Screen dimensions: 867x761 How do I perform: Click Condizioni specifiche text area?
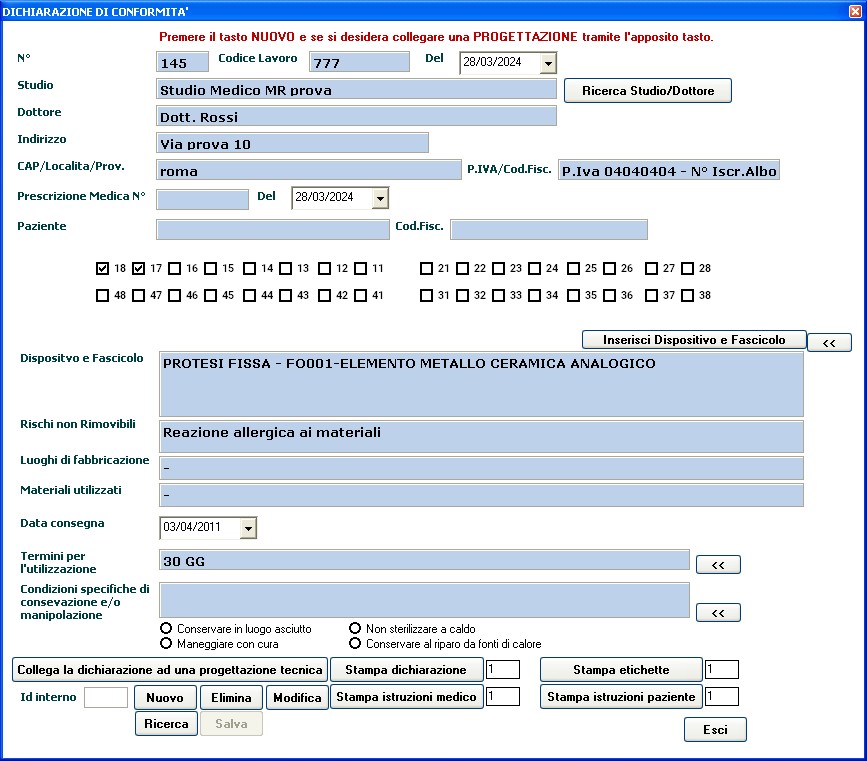coord(424,600)
